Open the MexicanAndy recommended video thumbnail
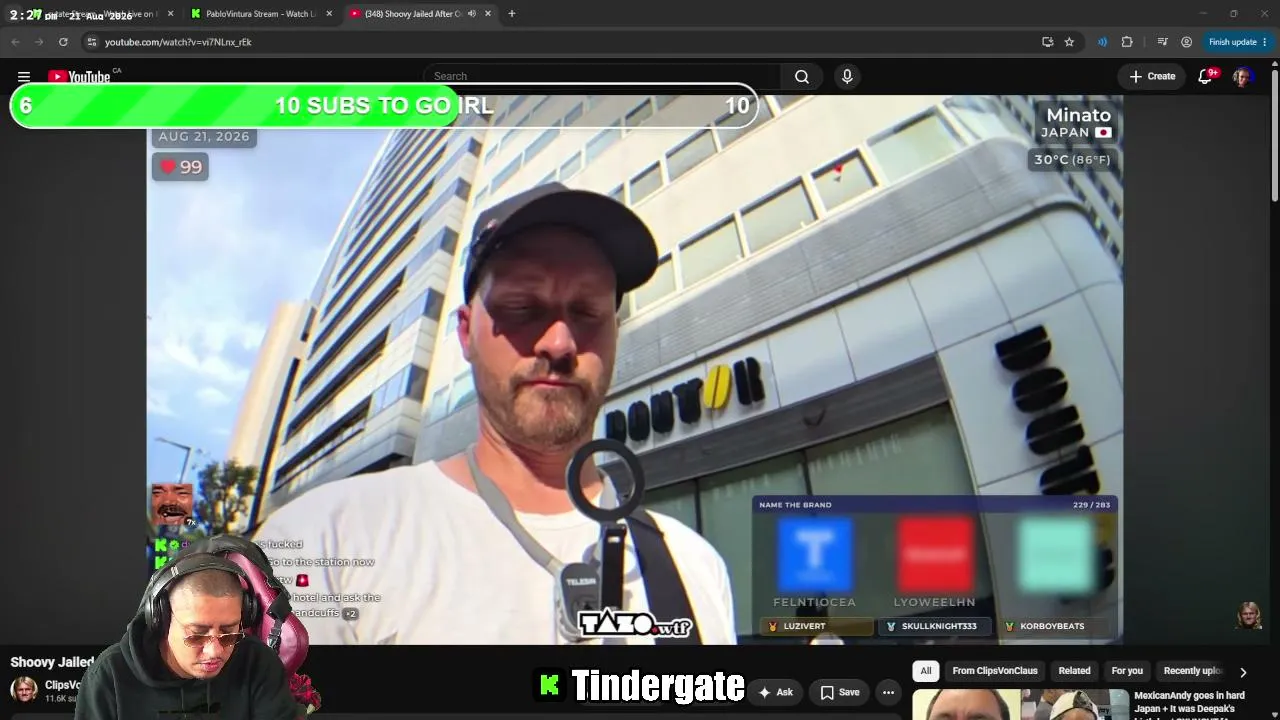Screen dimensions: 1280x720 tap(1020, 704)
